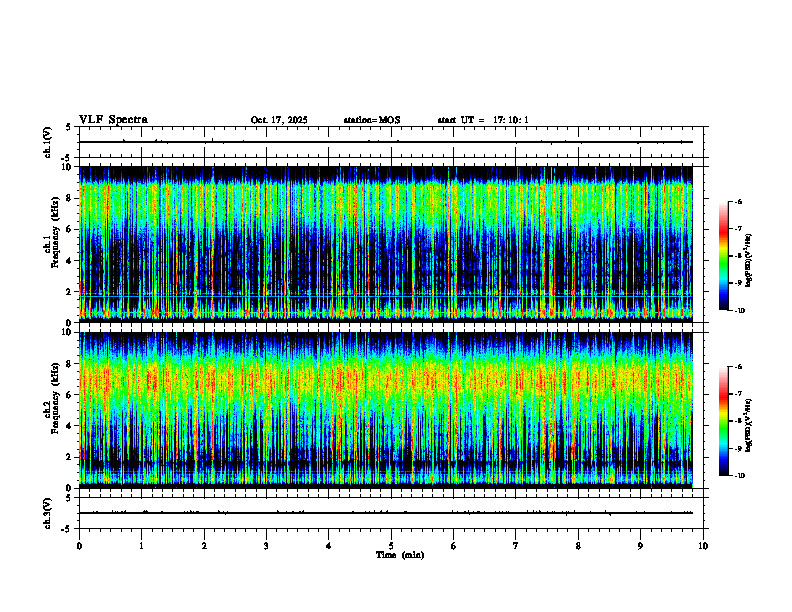Screen dimensions: 792x612
Task: Click time axis tick label 8
Action: (x=578, y=546)
